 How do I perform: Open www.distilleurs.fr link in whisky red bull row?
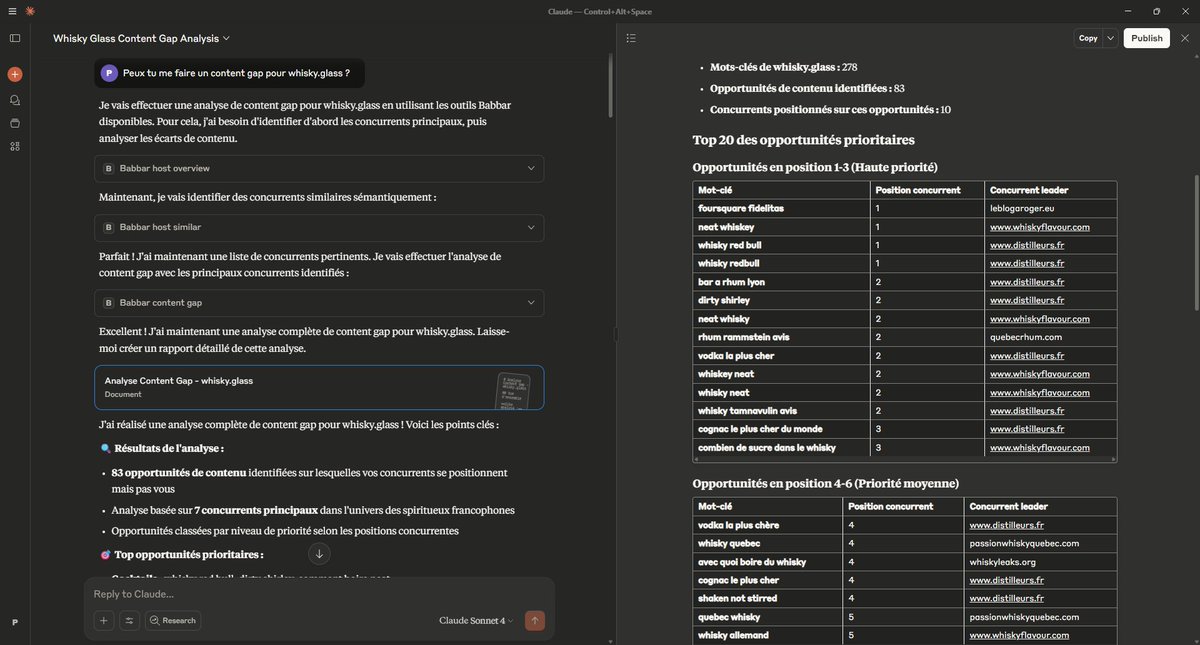[x=1027, y=245]
